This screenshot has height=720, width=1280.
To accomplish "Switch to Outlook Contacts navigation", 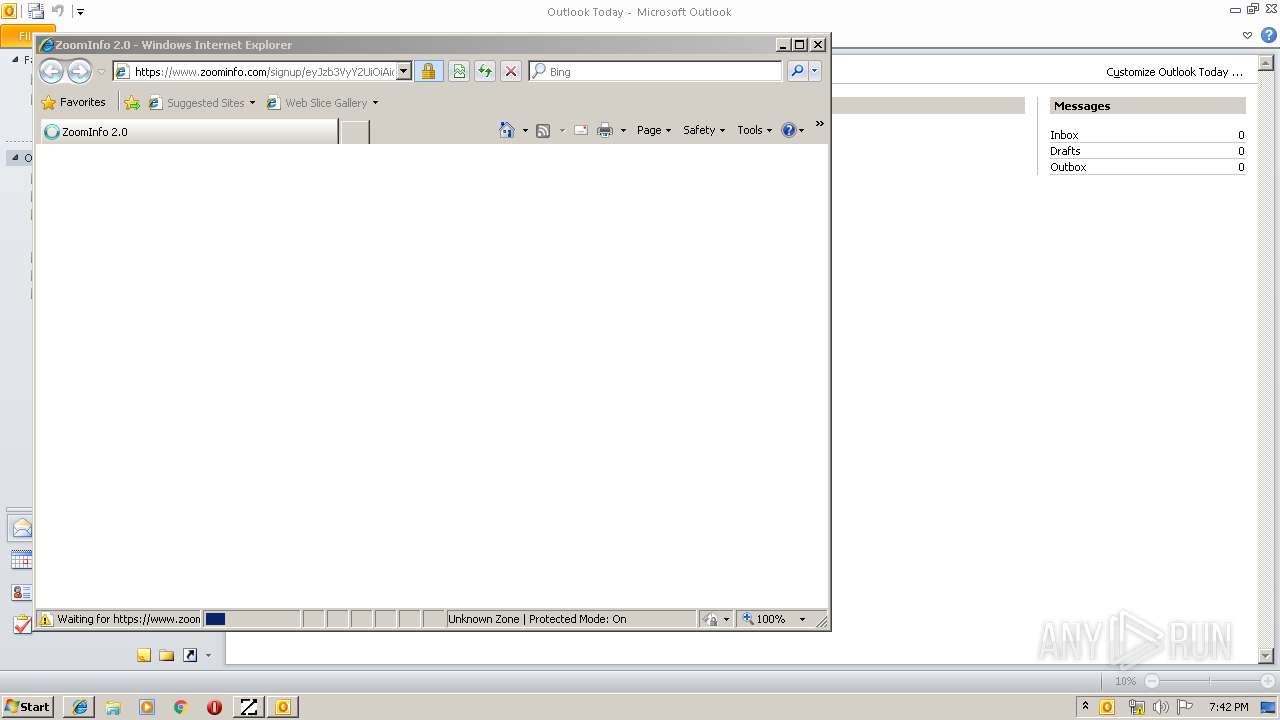I will pyautogui.click(x=21, y=592).
